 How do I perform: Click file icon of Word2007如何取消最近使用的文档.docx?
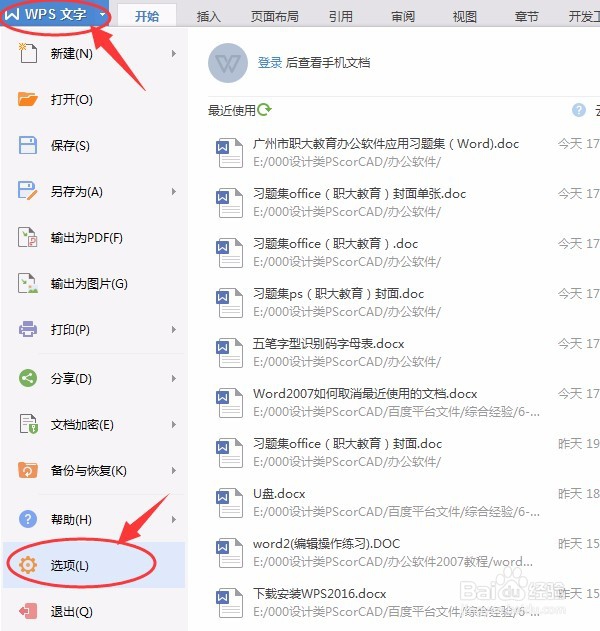pos(229,403)
